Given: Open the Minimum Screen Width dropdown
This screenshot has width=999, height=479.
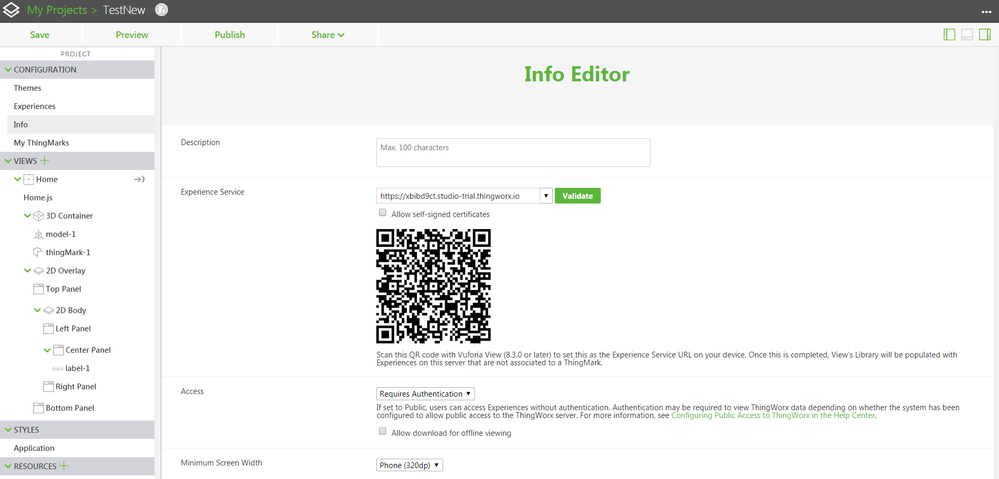Looking at the screenshot, I should pyautogui.click(x=410, y=465).
